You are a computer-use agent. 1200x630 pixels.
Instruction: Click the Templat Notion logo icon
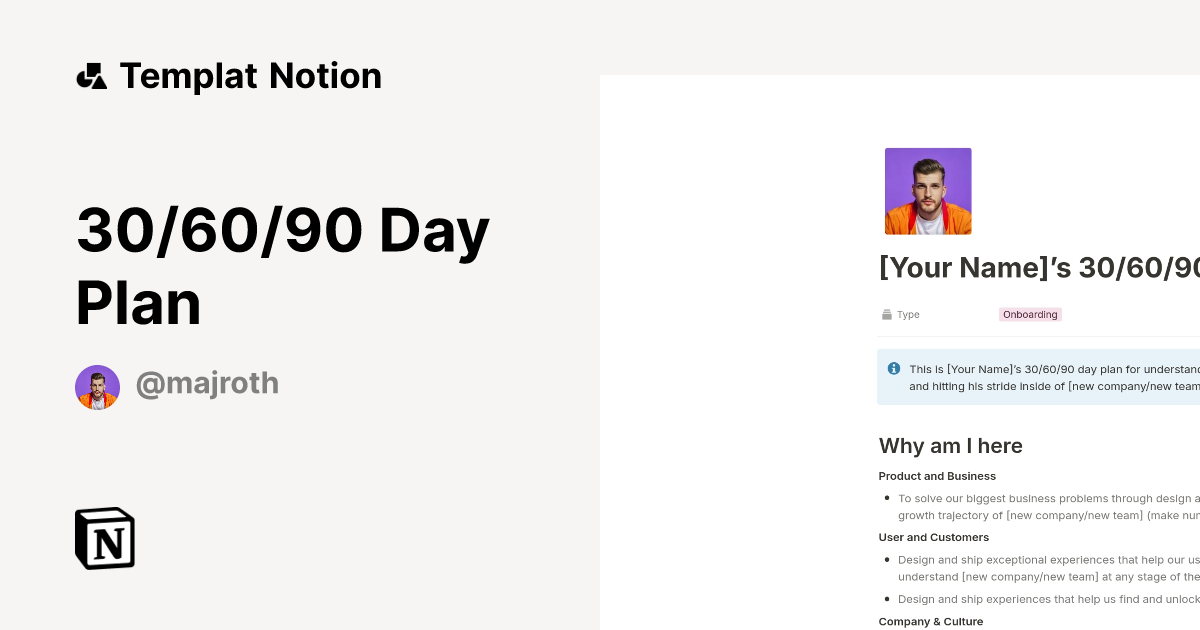coord(93,75)
